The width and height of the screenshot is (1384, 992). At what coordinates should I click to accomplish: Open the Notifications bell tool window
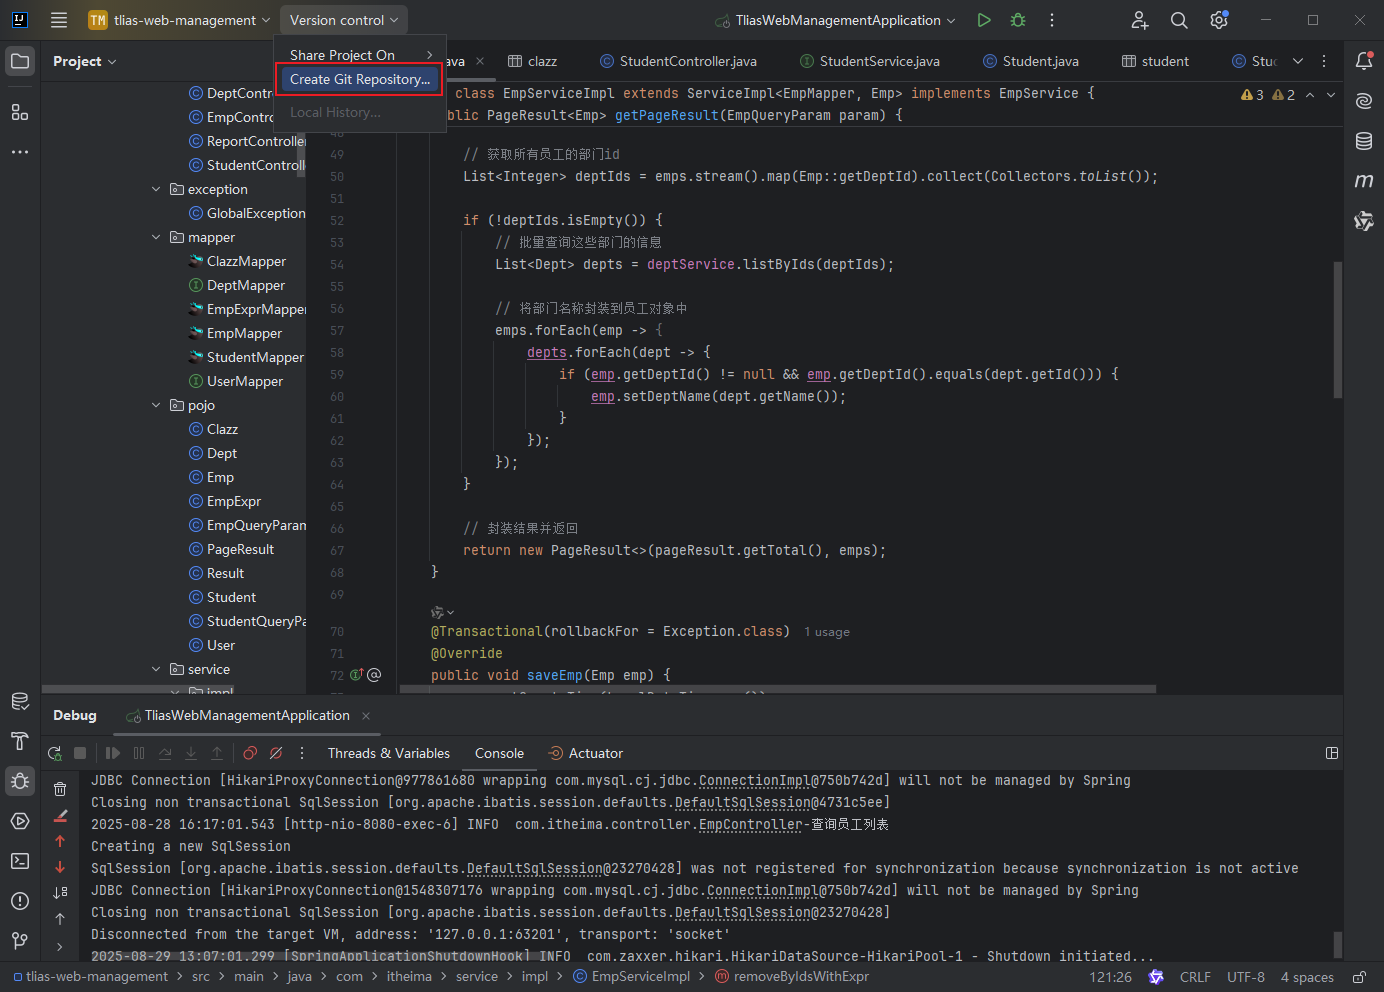[x=1364, y=61]
